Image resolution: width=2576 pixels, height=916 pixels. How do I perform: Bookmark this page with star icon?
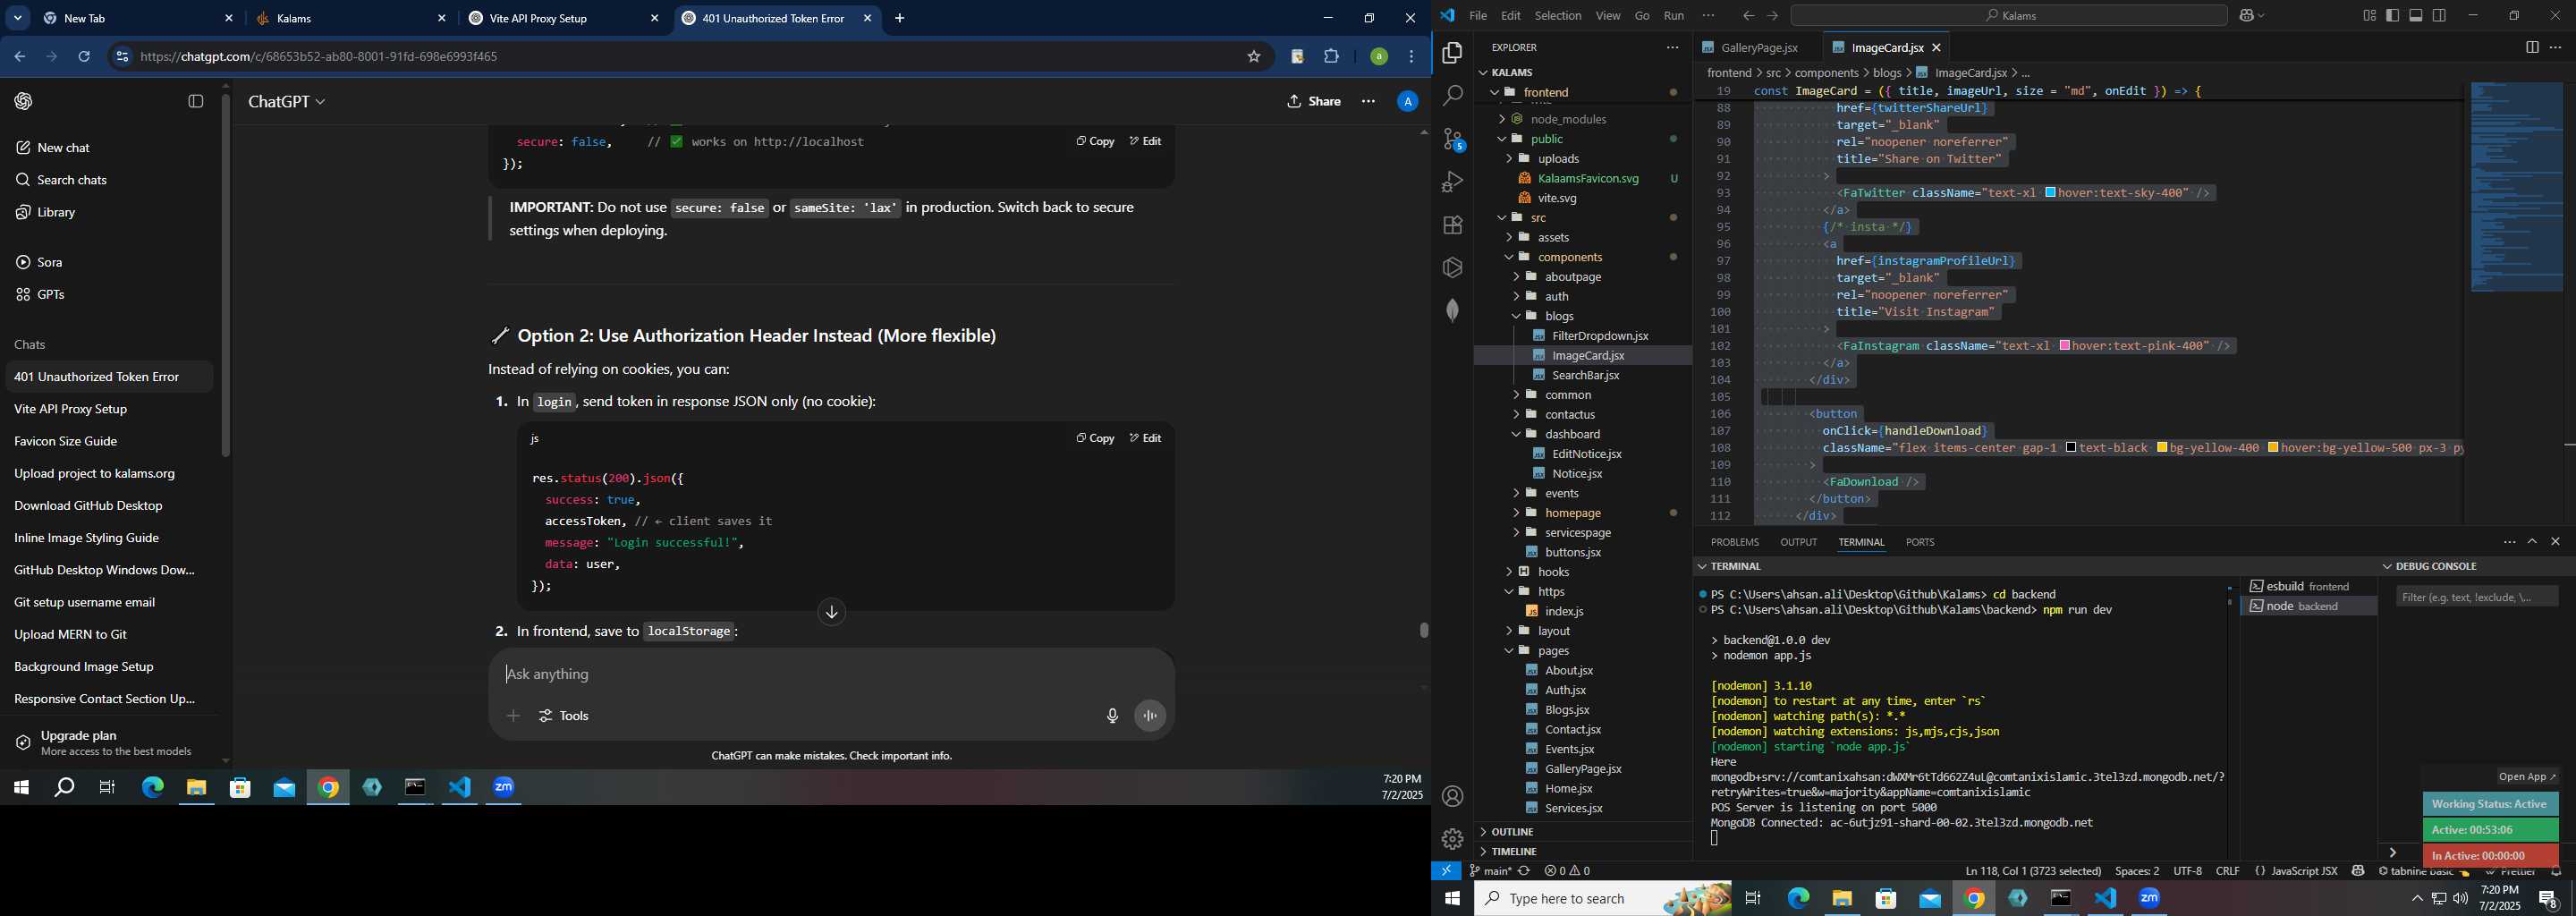(x=1253, y=57)
